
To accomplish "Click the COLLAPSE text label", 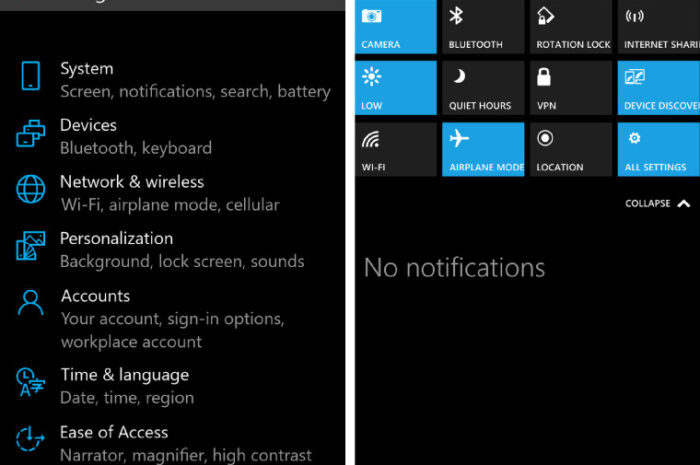I will click(648, 203).
